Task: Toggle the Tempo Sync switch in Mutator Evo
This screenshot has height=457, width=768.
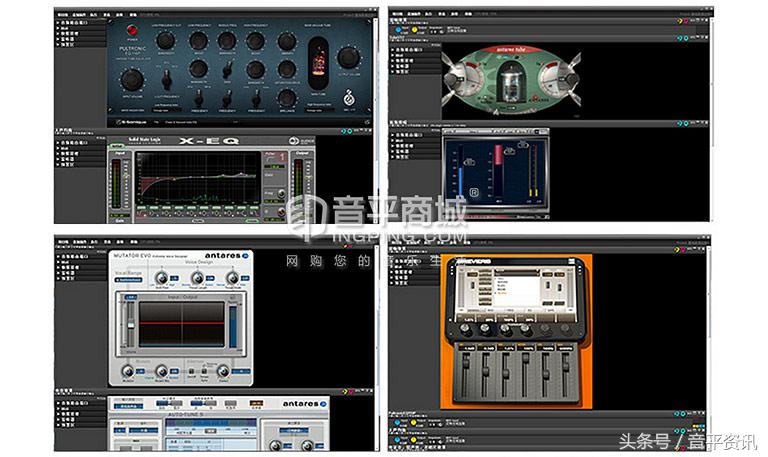Action: click(x=204, y=371)
